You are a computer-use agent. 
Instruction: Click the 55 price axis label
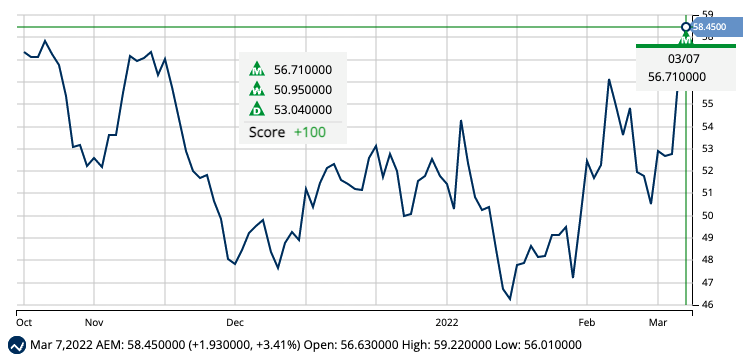(x=706, y=104)
